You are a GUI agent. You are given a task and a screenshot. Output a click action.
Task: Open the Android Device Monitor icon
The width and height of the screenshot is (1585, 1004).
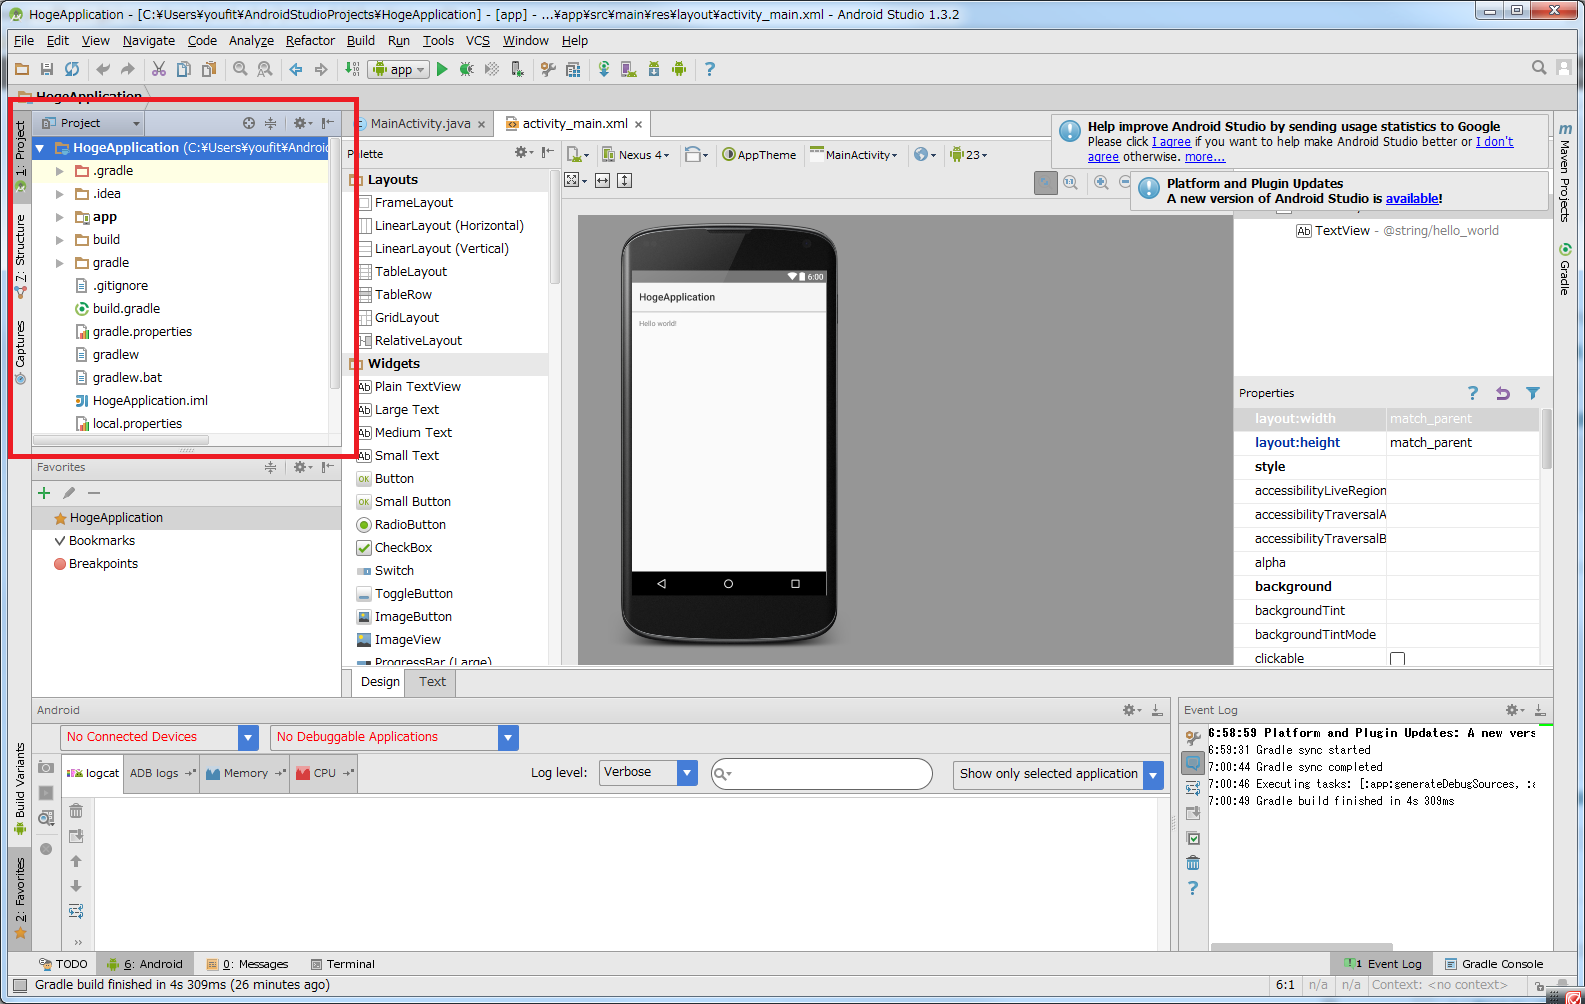tap(679, 69)
